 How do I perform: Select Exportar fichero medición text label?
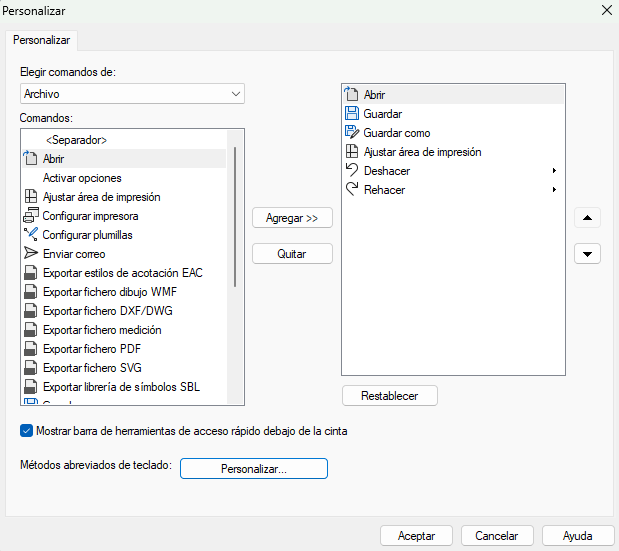(102, 330)
